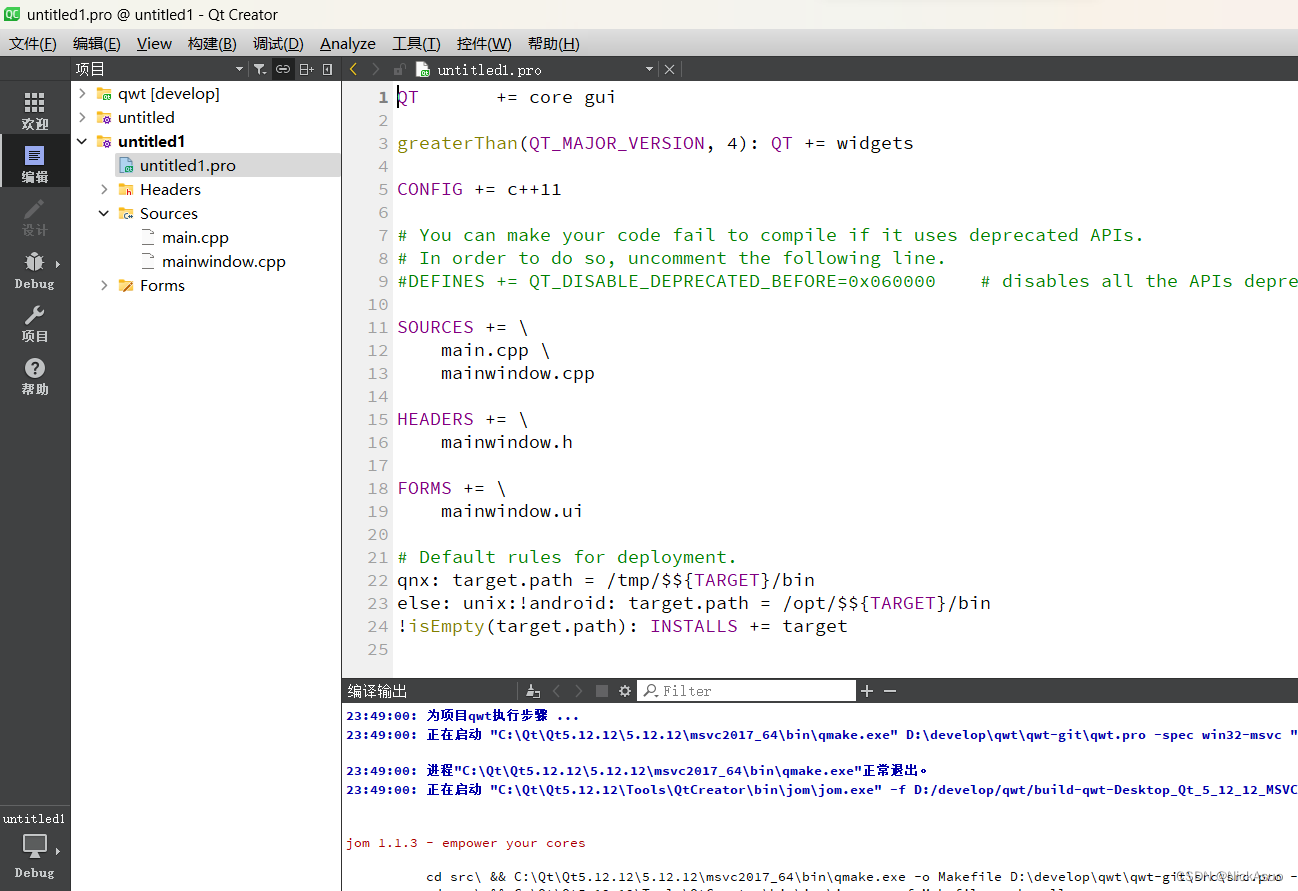Select the Headers folder item

point(170,189)
